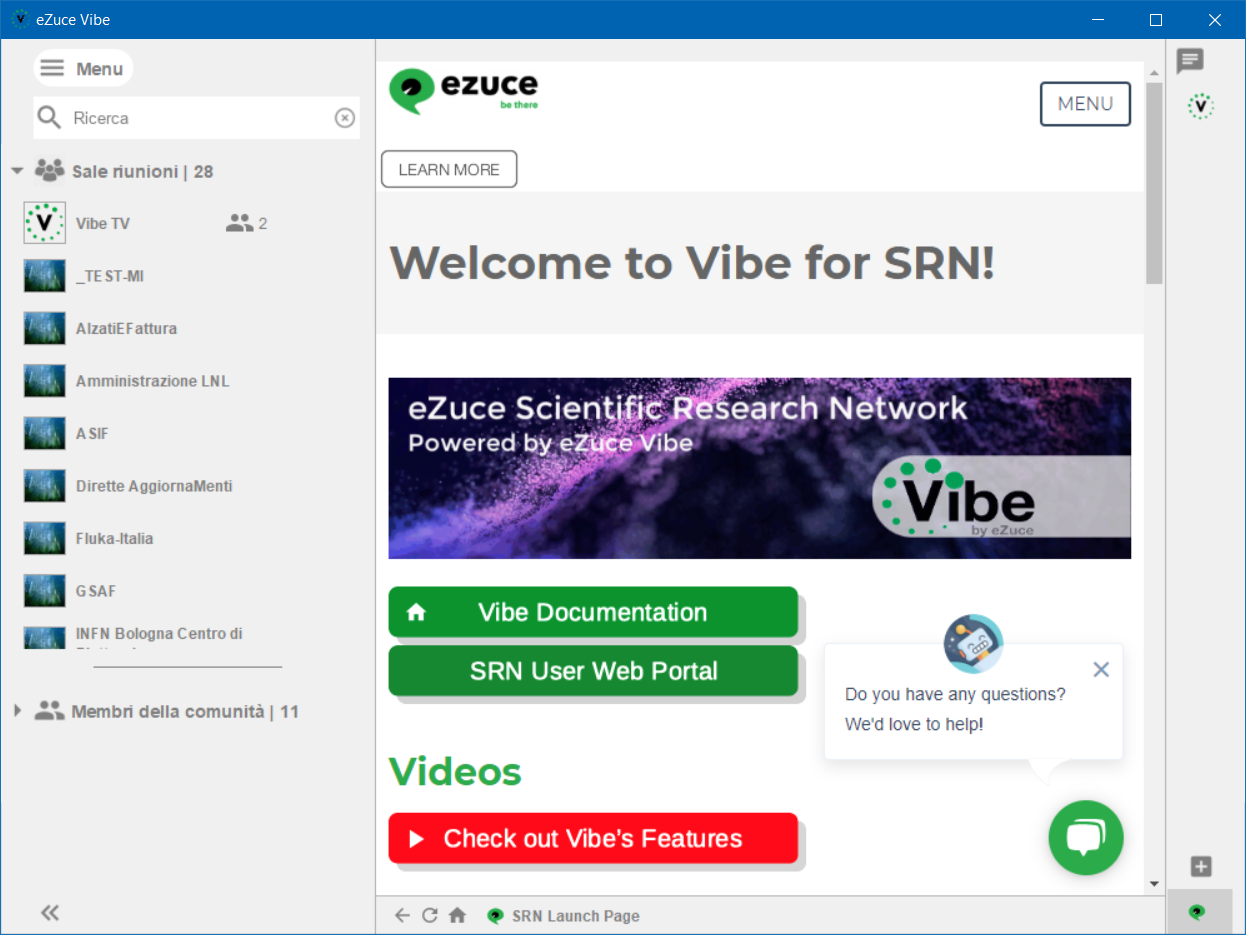Click the GSAF room thumbnail
Screen dimensions: 1246x935
(x=44, y=591)
